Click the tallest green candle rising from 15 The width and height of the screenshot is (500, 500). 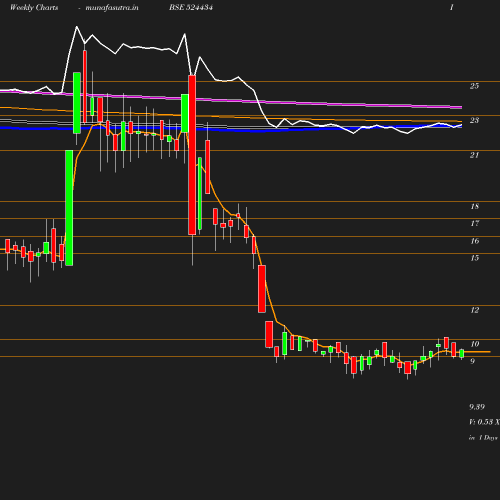coord(69,208)
